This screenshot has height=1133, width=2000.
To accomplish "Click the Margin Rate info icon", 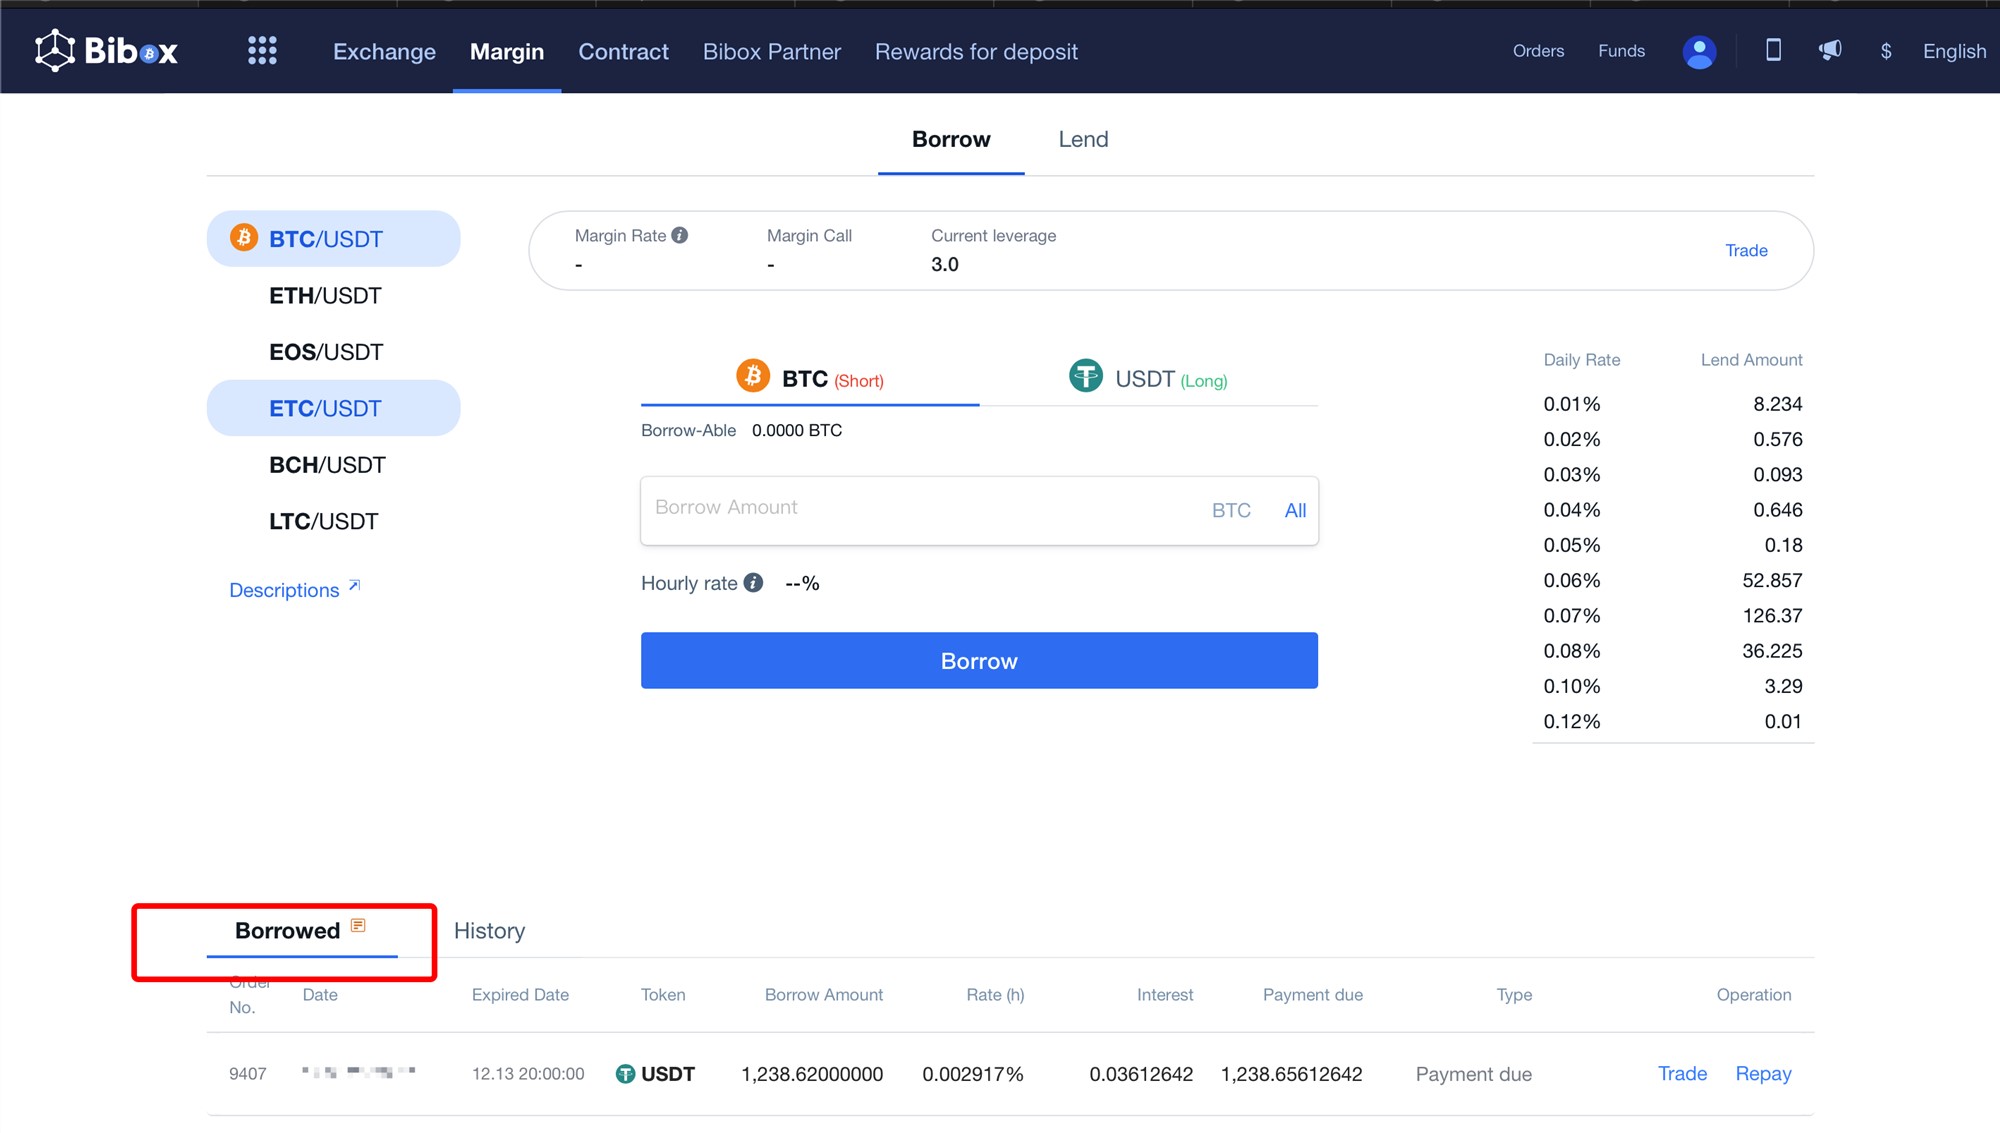I will coord(680,235).
